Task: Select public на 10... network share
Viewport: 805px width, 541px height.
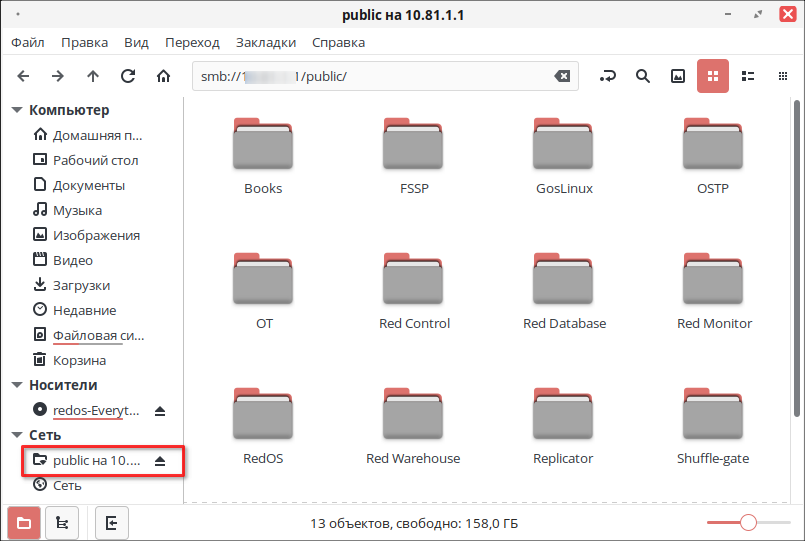Action: click(x=86, y=460)
